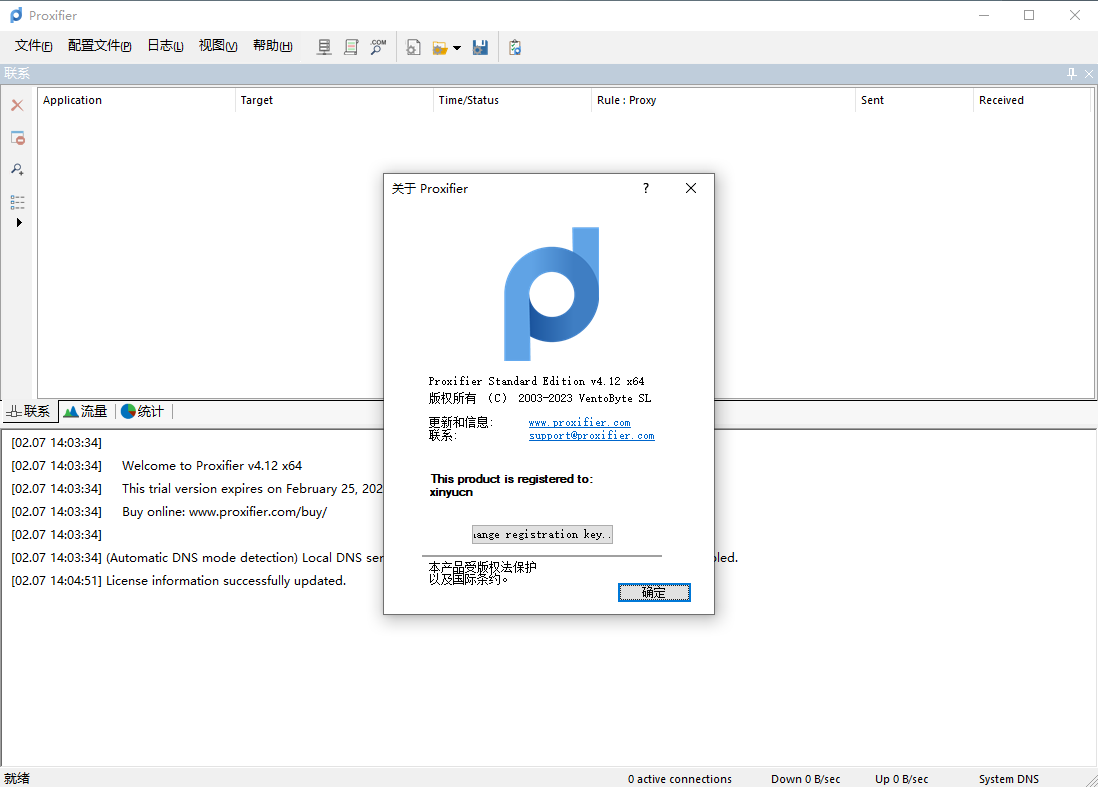Click the 确定 button in About dialog

(x=654, y=592)
